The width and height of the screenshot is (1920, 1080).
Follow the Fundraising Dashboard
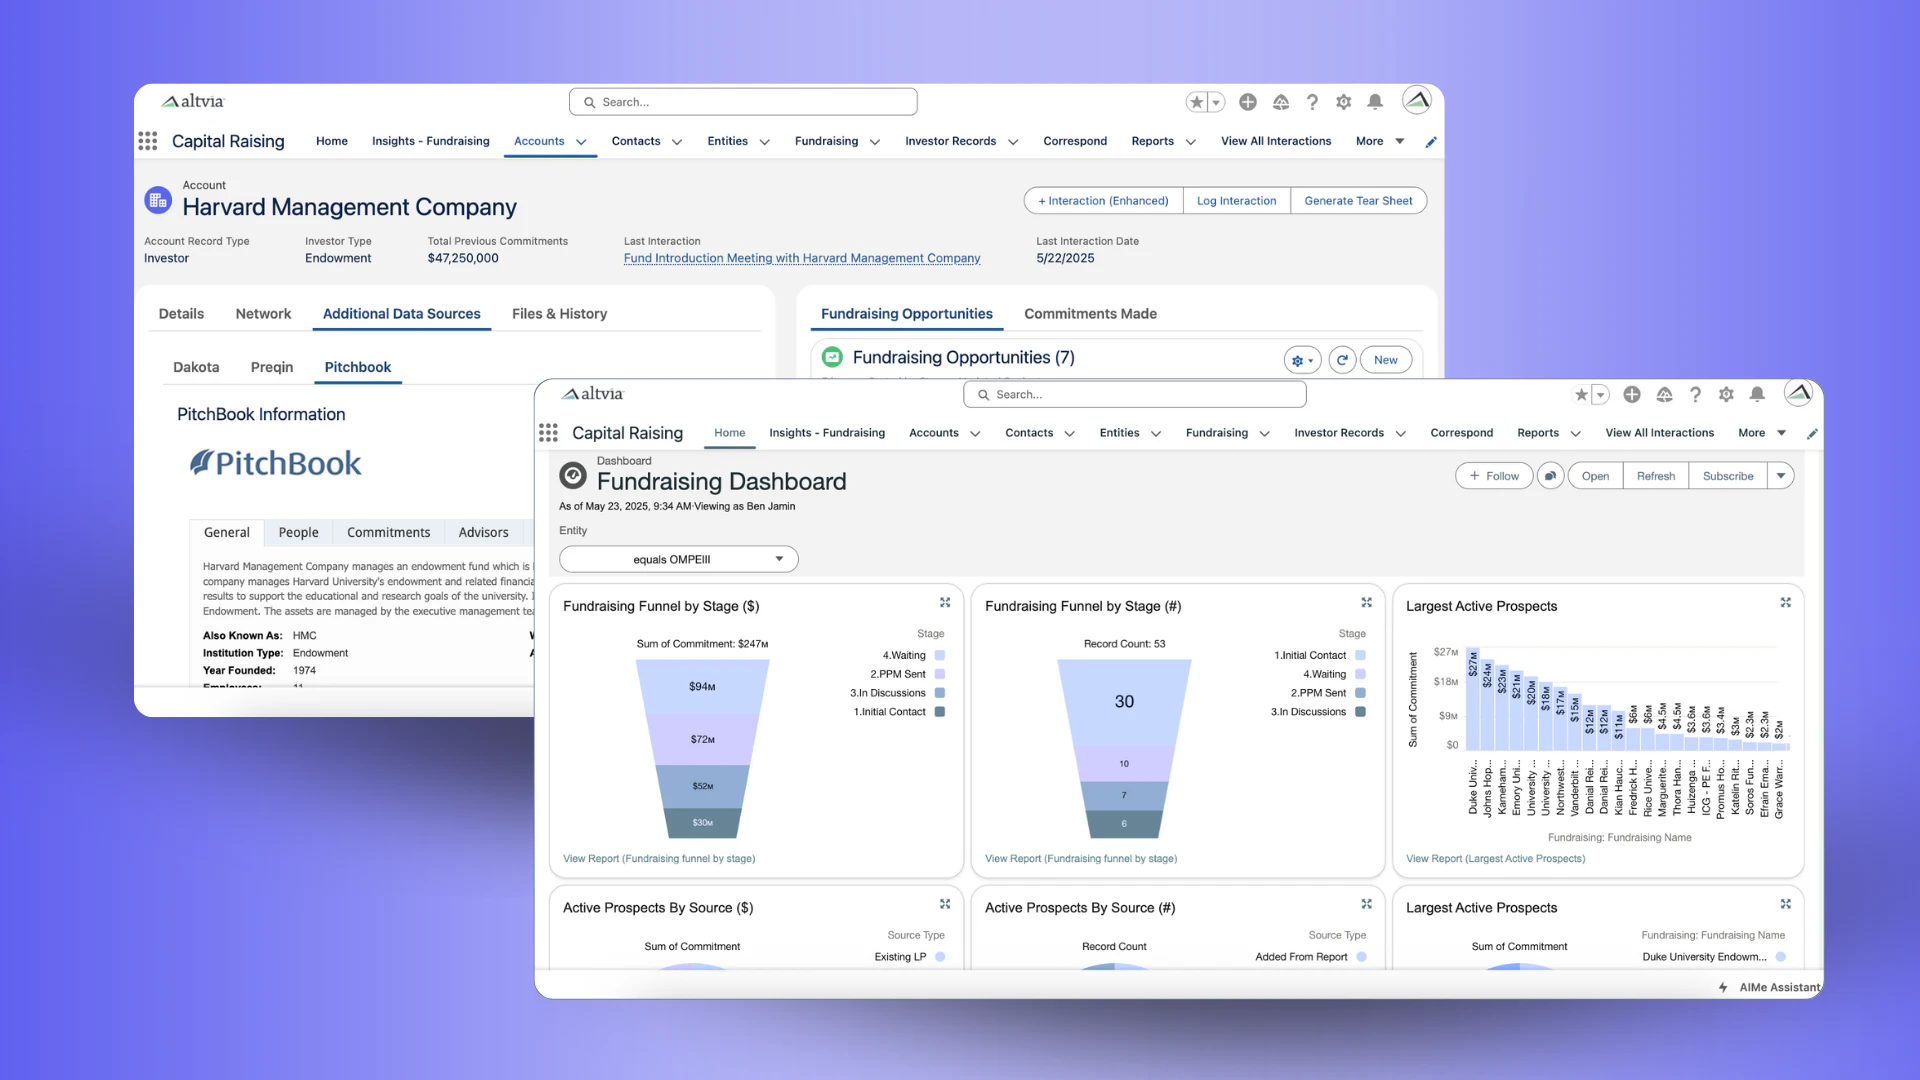click(1493, 475)
